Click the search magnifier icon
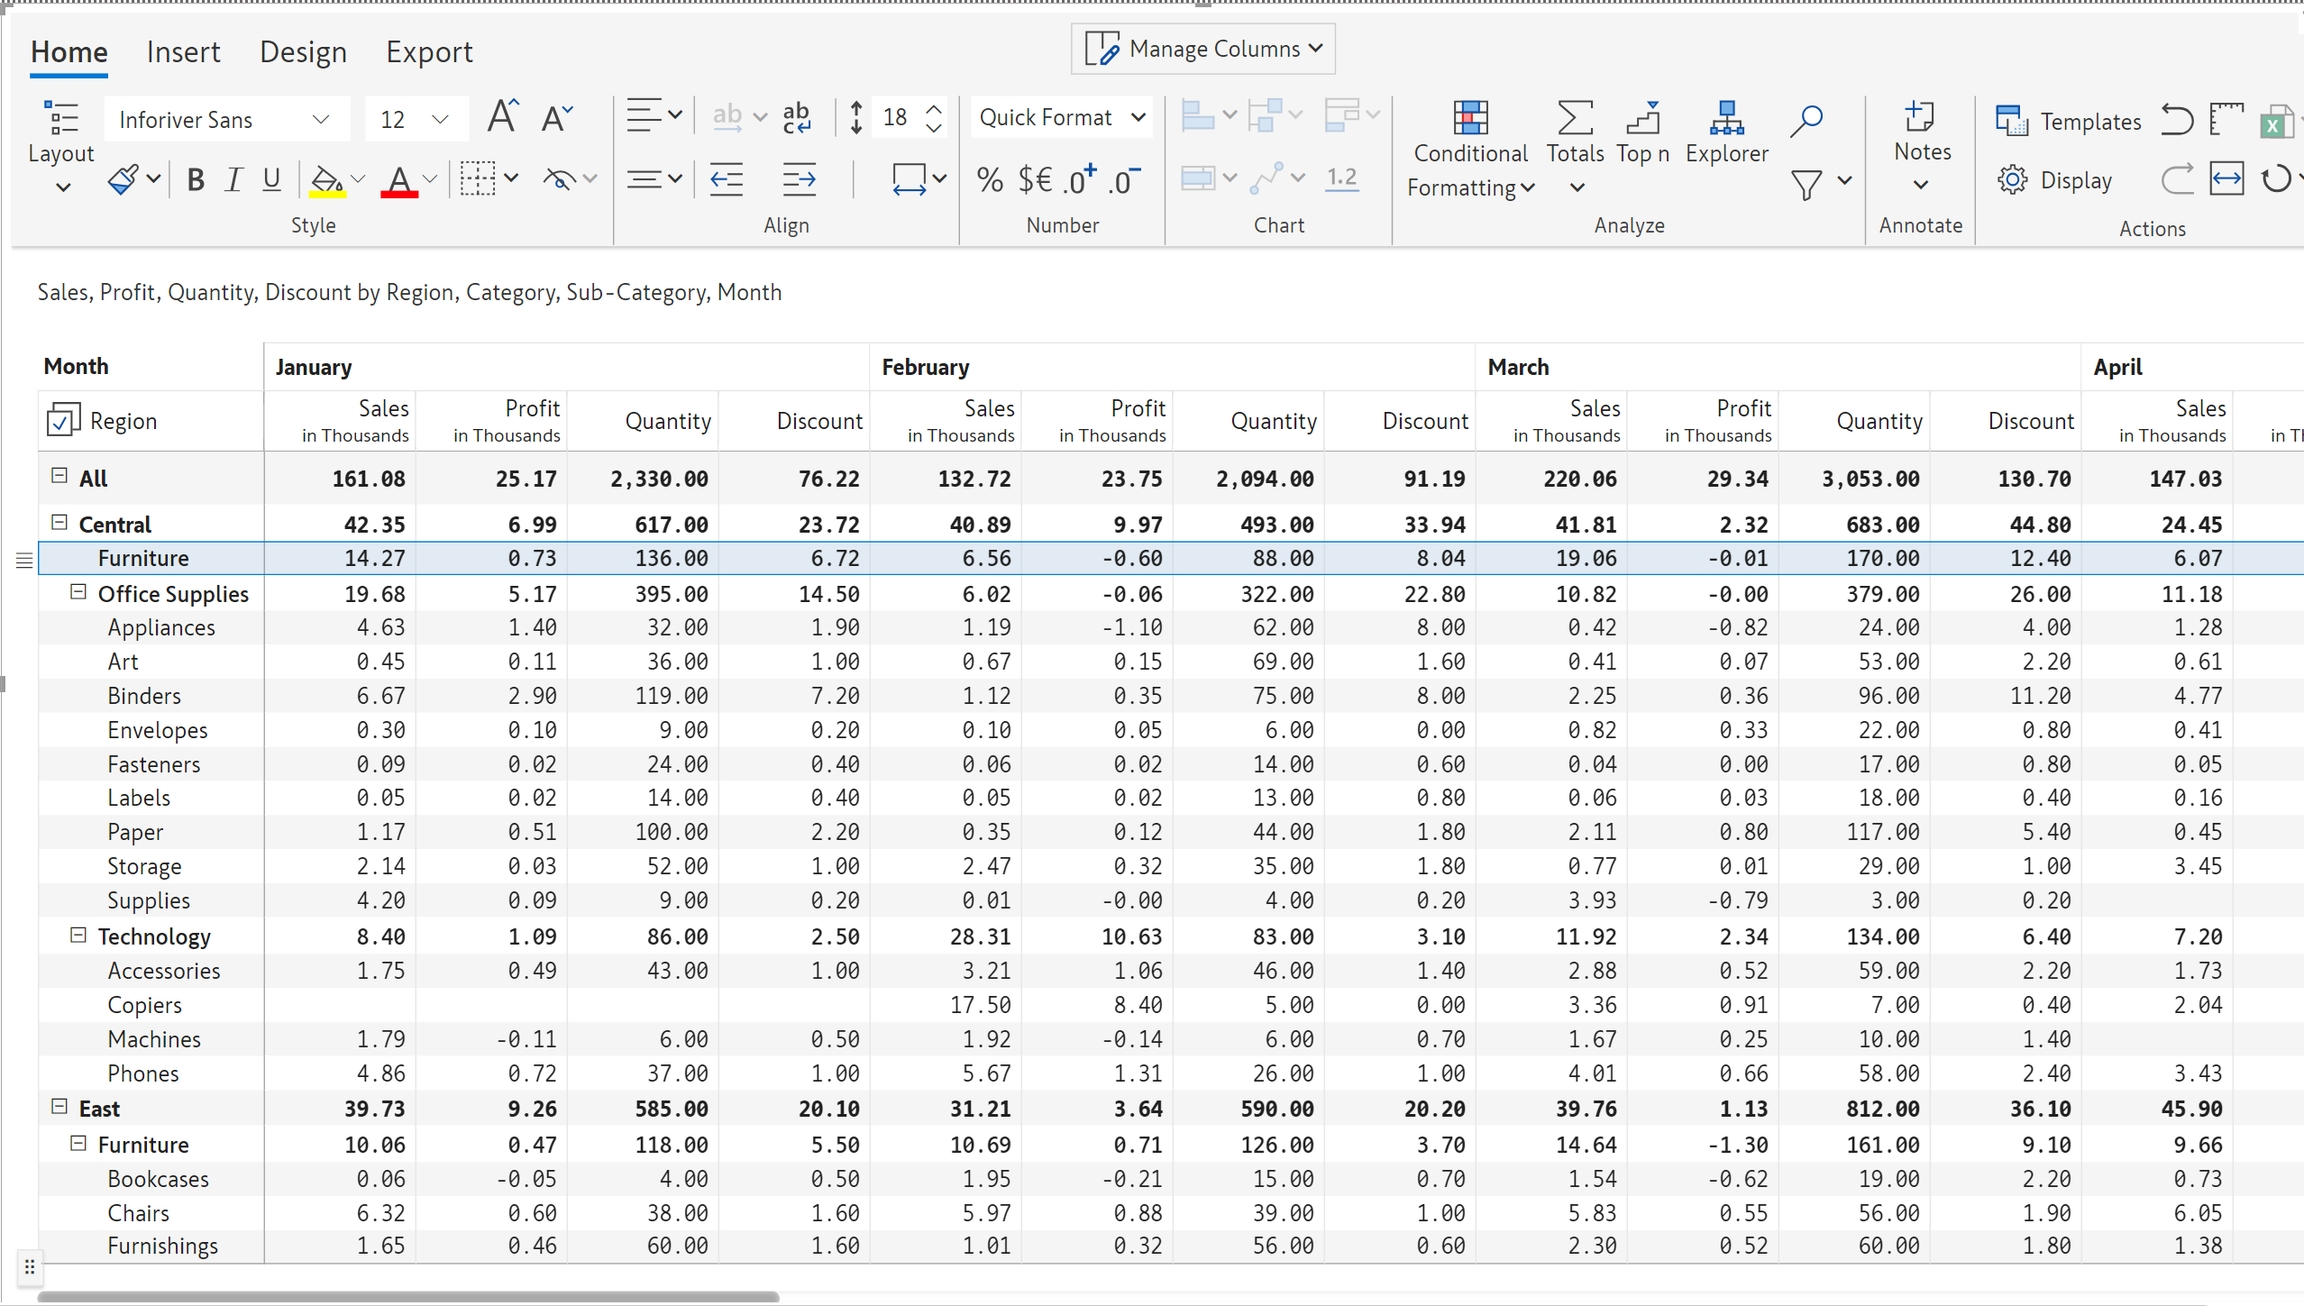The height and width of the screenshot is (1306, 2304). pos(1806,120)
